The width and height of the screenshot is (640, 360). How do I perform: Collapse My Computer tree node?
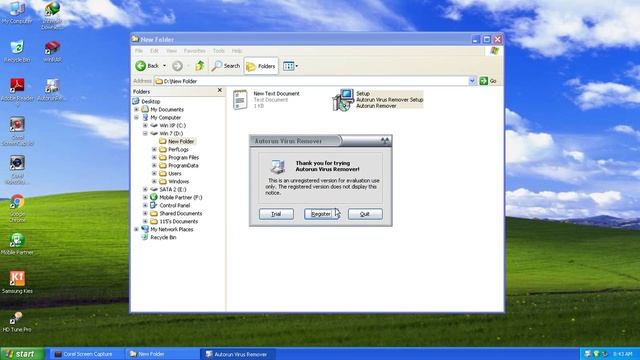tap(137, 118)
